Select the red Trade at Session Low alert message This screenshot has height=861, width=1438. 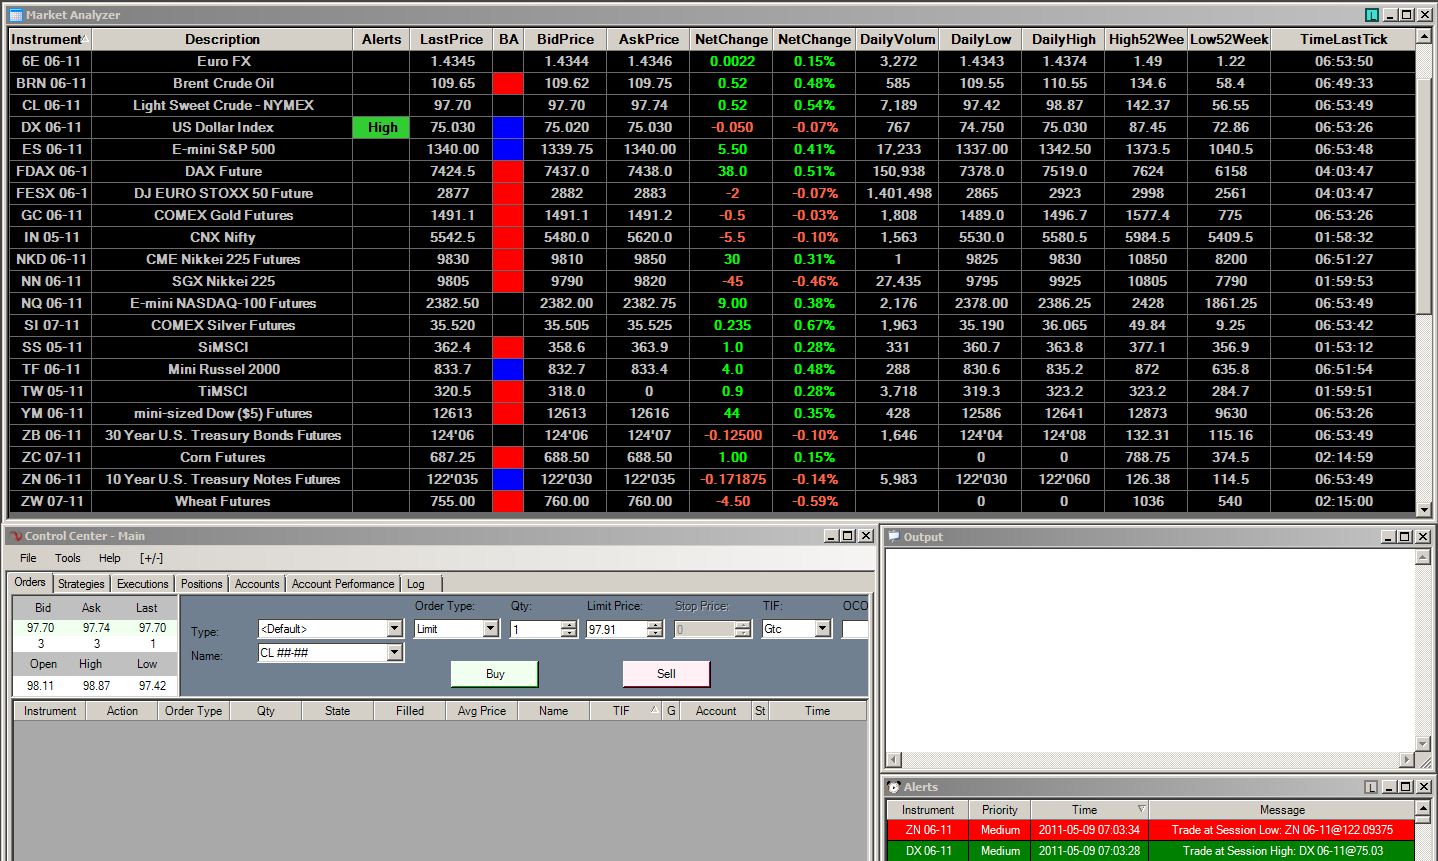point(1282,830)
